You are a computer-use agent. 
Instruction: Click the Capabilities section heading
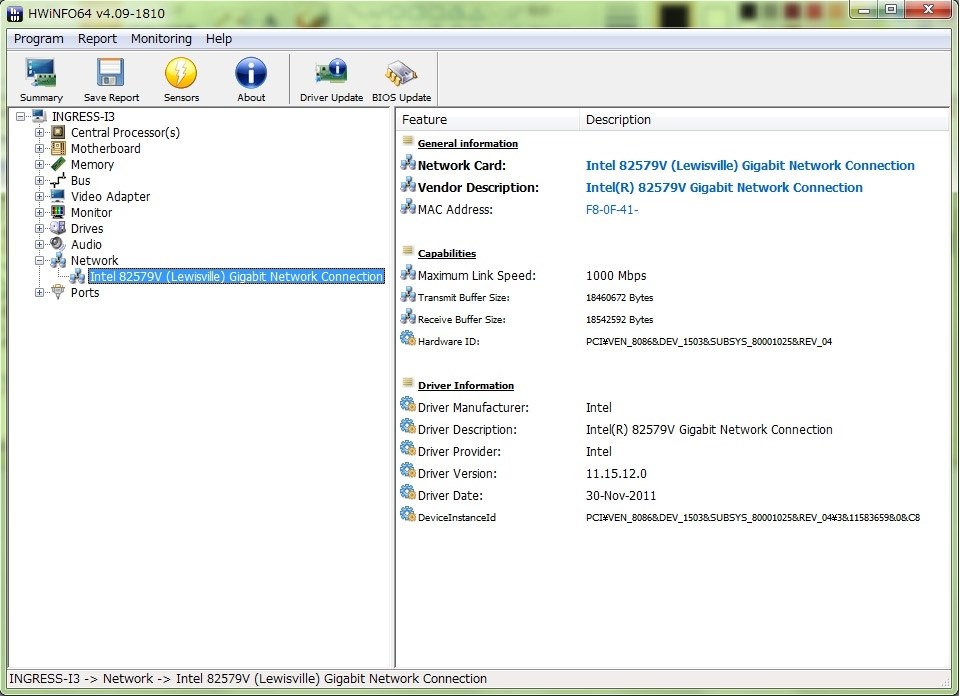(x=447, y=253)
